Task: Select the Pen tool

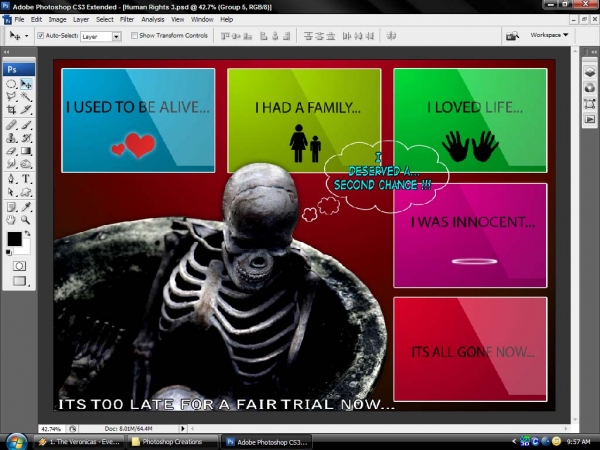Action: [x=11, y=179]
